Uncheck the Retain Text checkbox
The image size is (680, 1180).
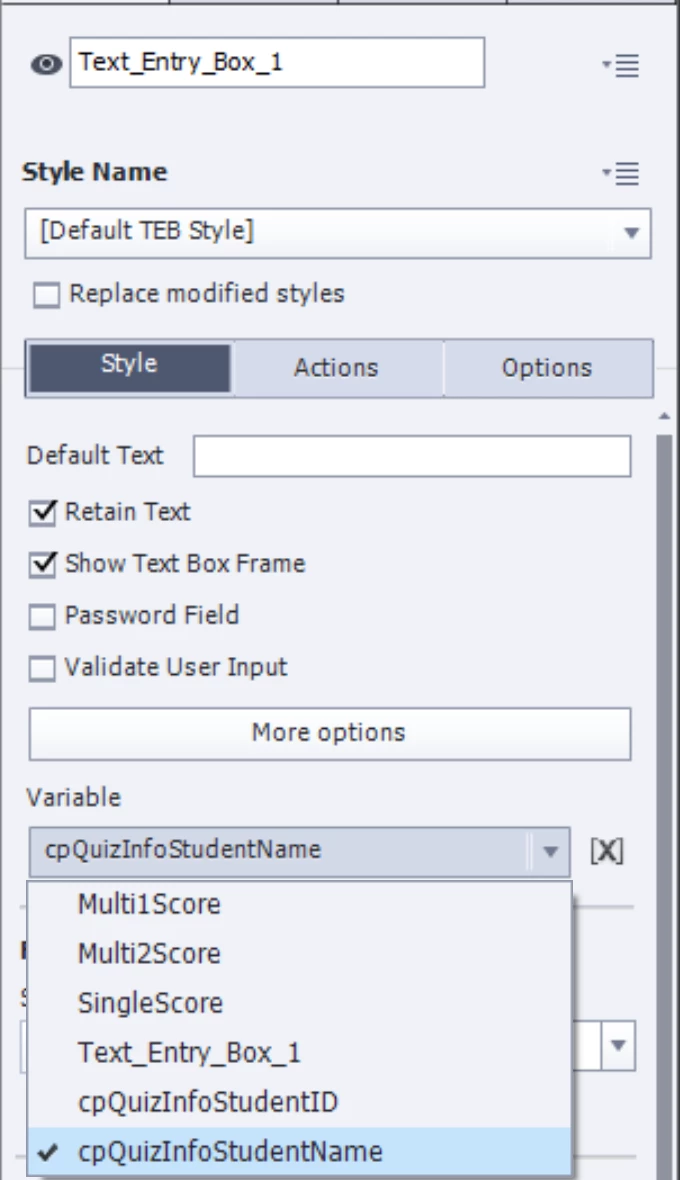(42, 513)
